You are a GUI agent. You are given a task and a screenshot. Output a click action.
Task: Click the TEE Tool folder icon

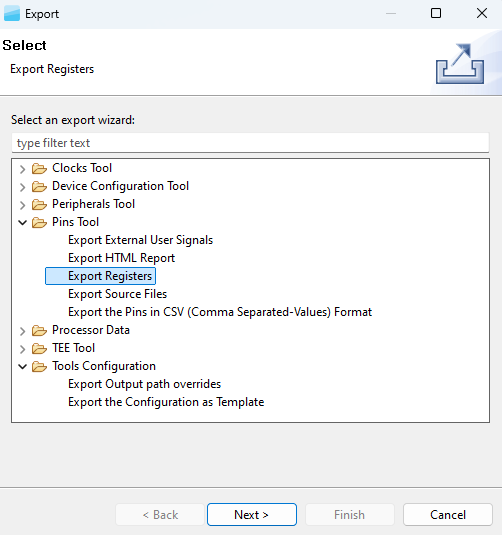(39, 349)
